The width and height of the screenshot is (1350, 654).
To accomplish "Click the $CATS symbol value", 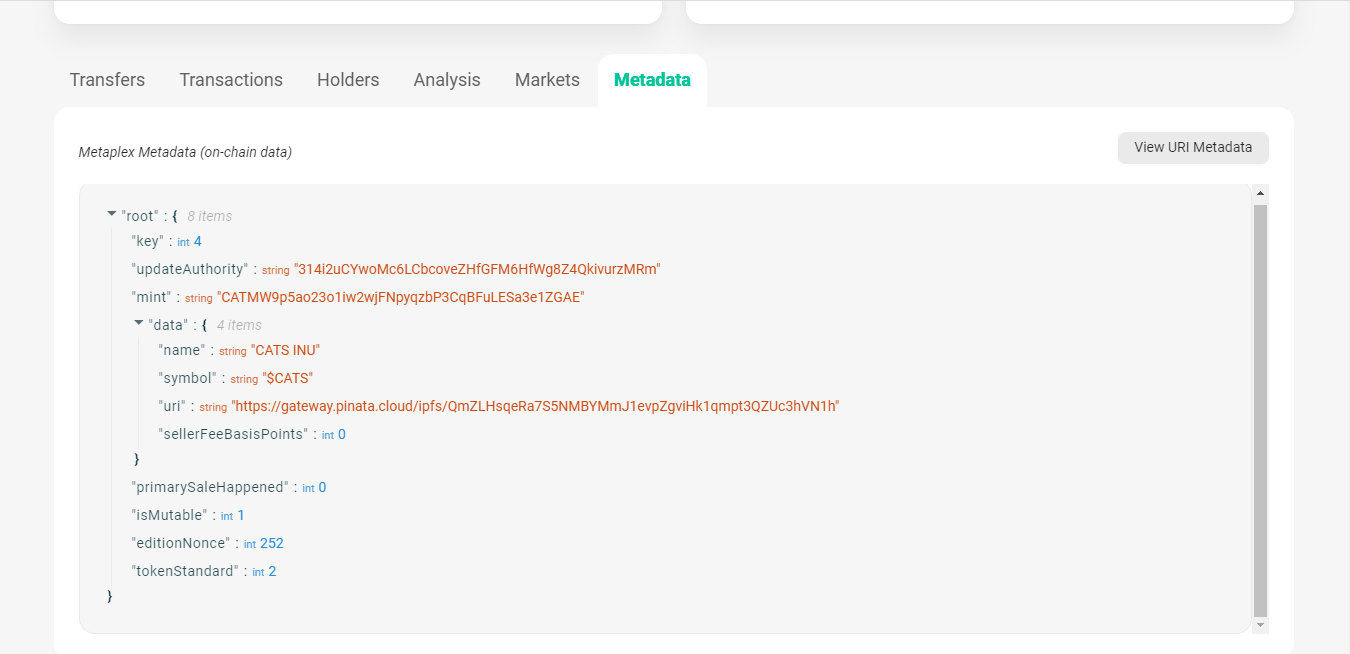I will pyautogui.click(x=289, y=377).
